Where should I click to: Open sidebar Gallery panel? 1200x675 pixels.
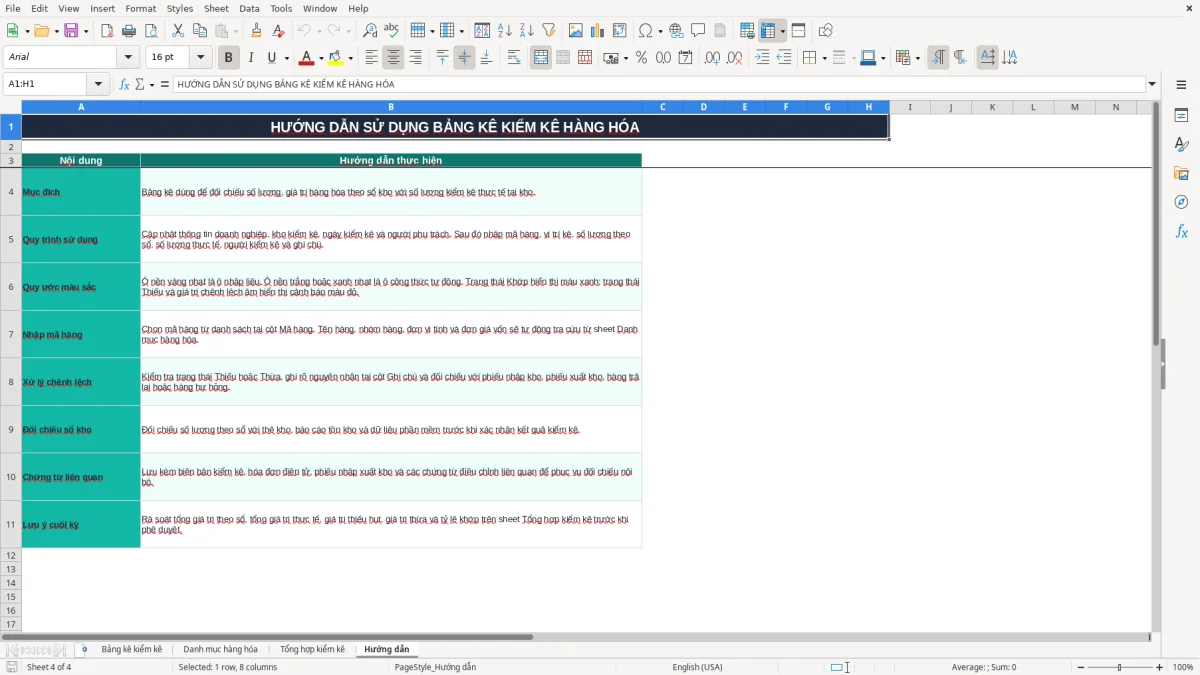[1181, 173]
